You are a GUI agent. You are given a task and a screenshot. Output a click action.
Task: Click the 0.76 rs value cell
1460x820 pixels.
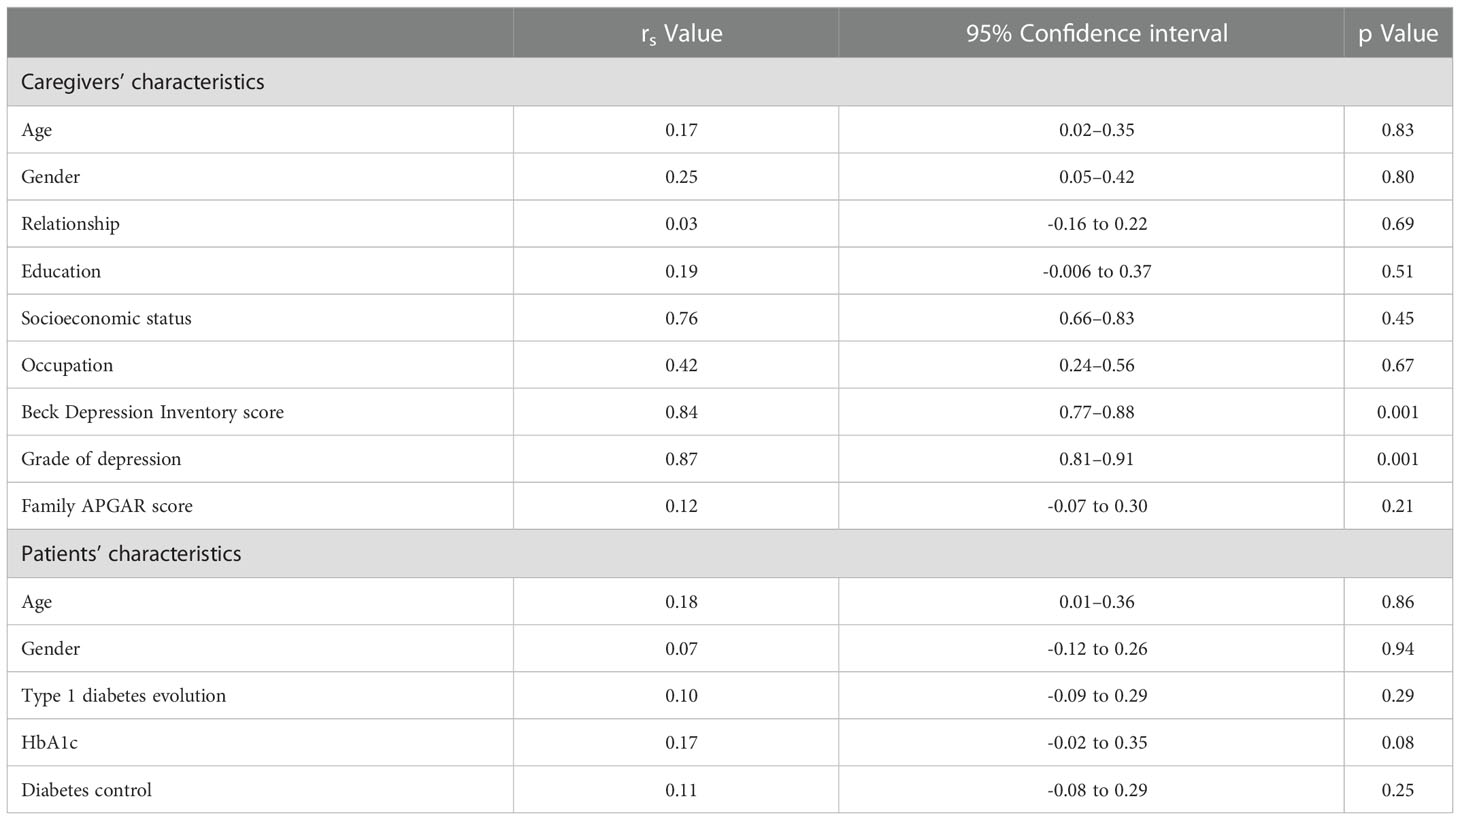682,318
